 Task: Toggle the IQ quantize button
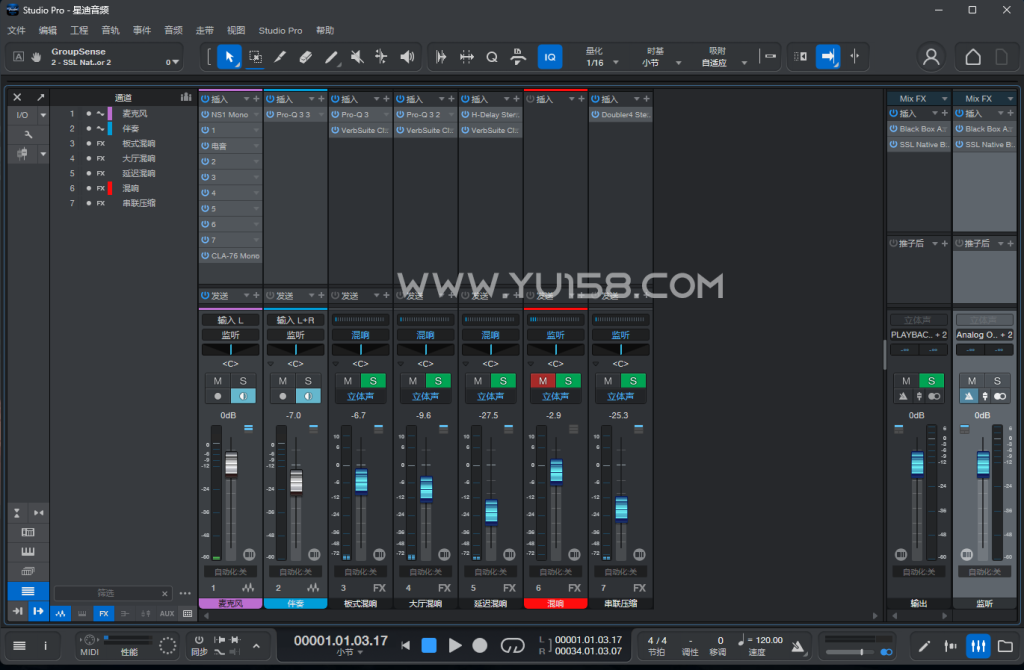550,57
